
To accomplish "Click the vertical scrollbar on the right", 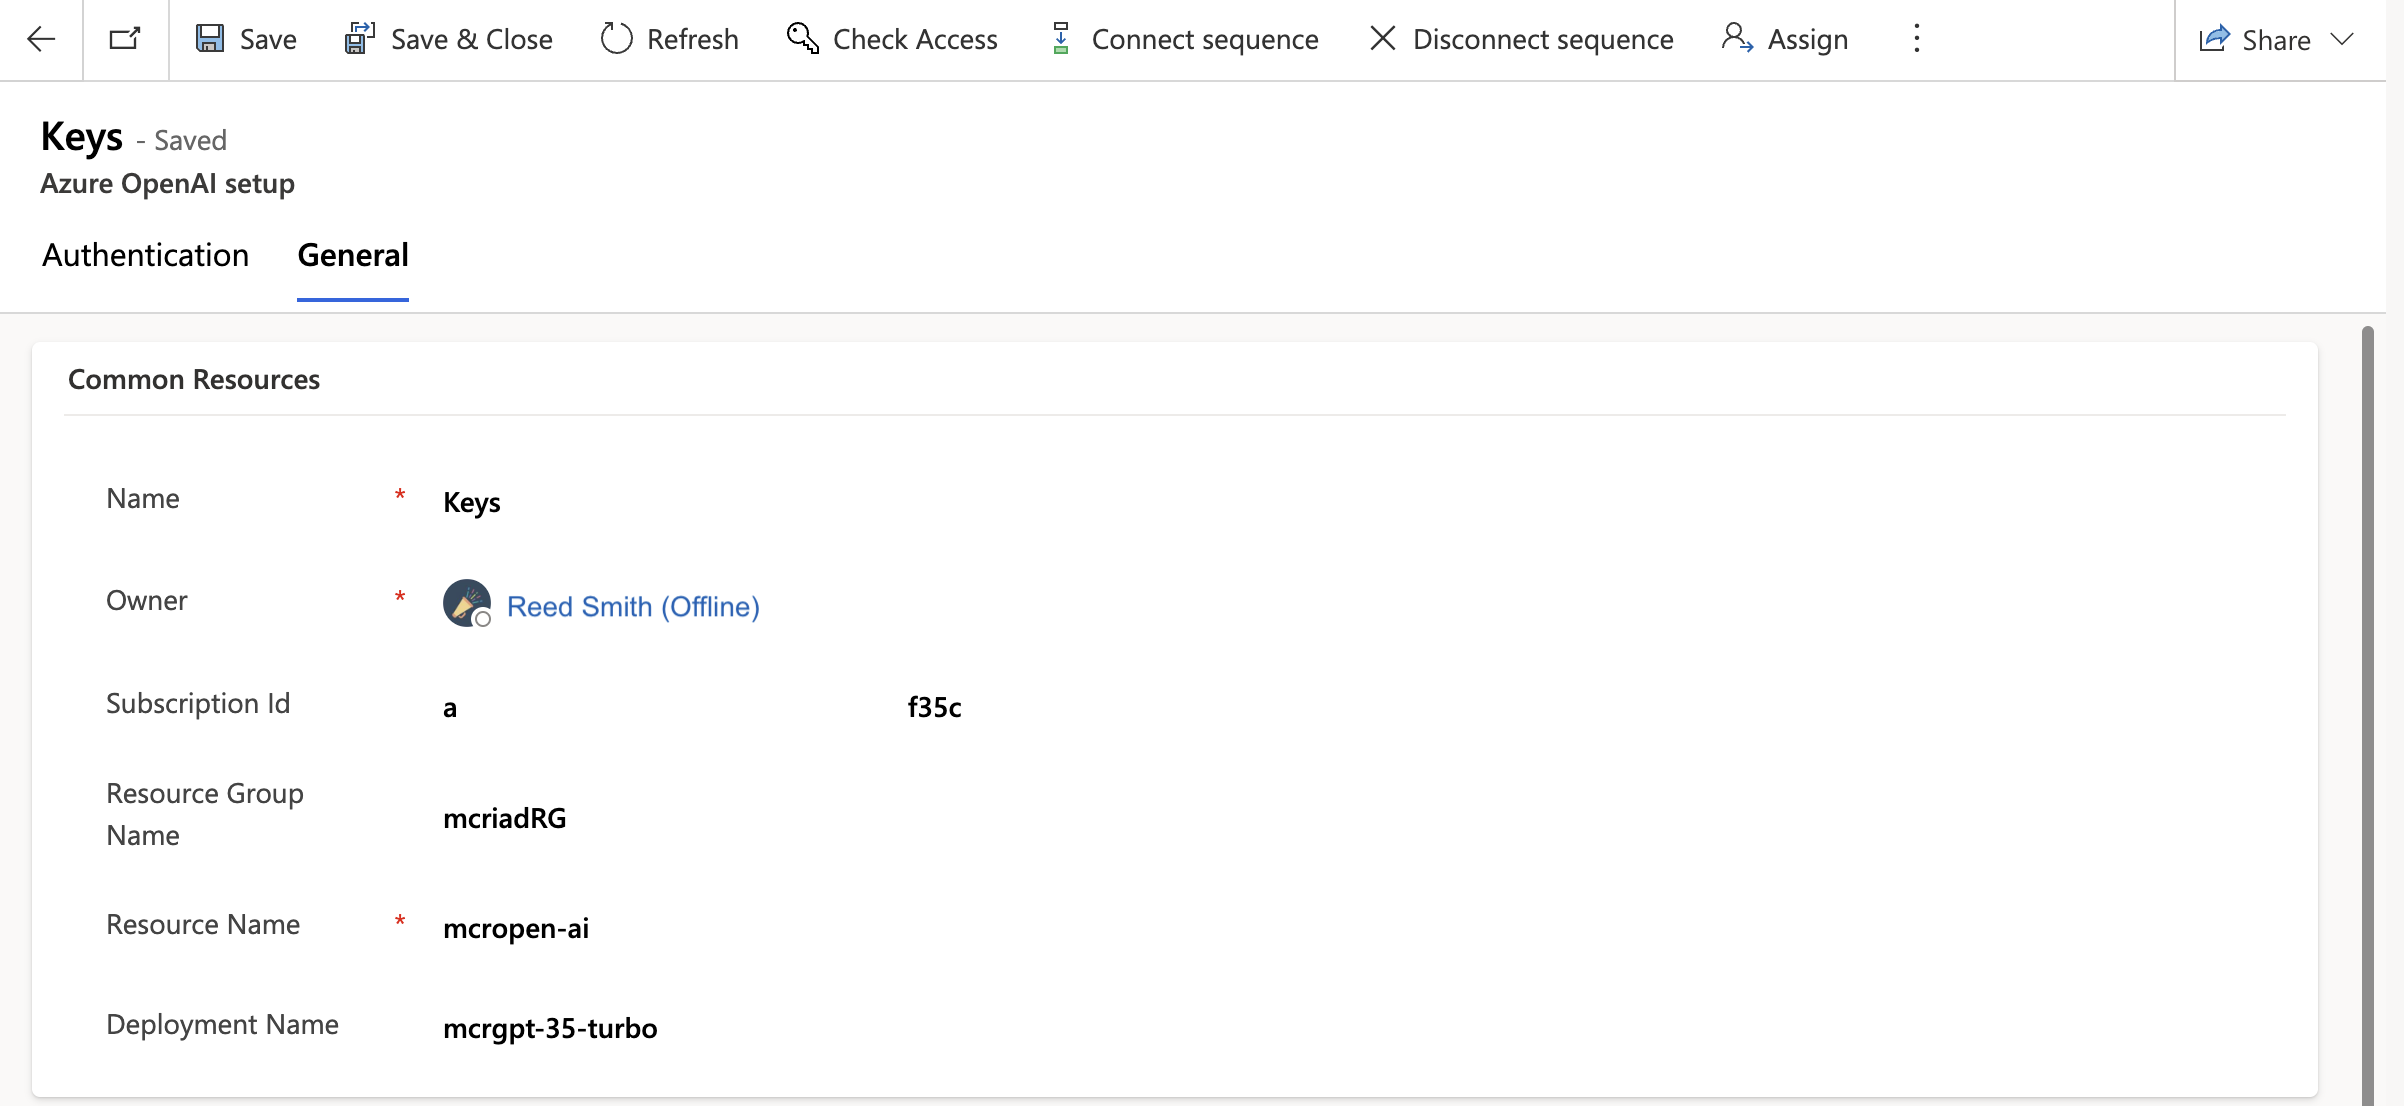I will pyautogui.click(x=2367, y=715).
